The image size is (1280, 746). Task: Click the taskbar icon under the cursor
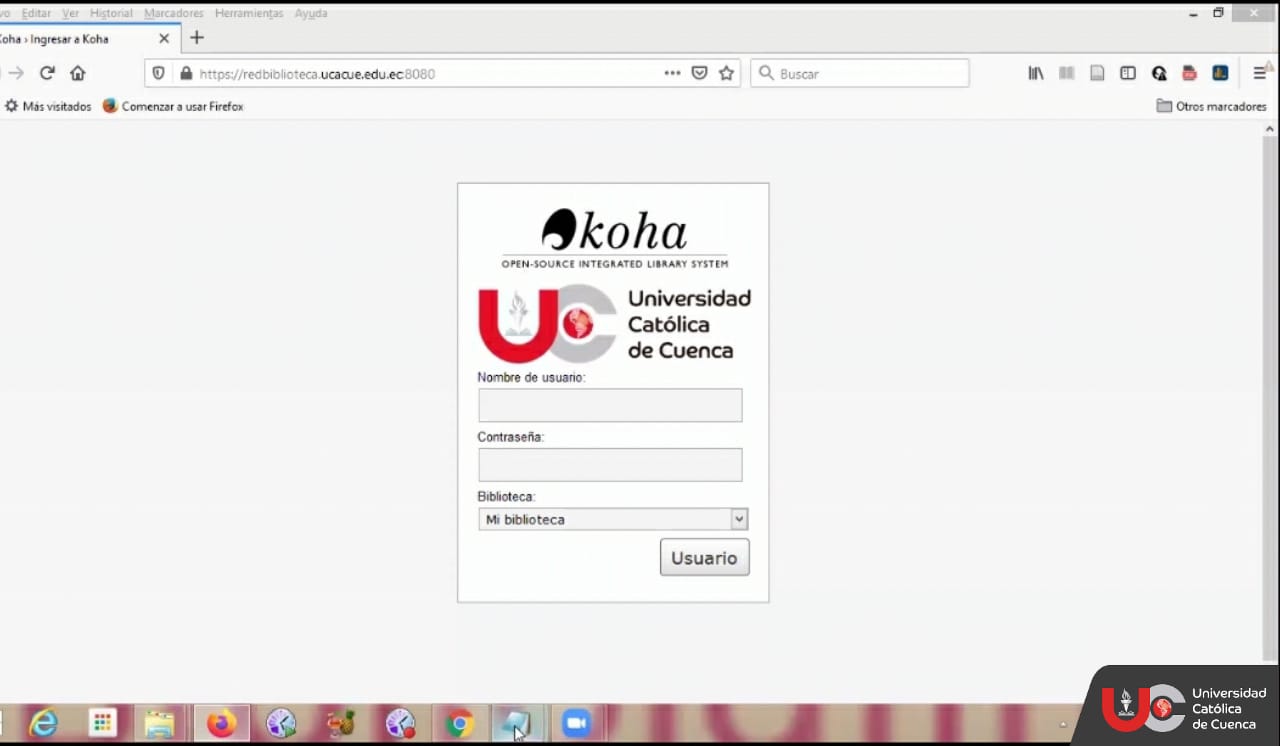[518, 723]
